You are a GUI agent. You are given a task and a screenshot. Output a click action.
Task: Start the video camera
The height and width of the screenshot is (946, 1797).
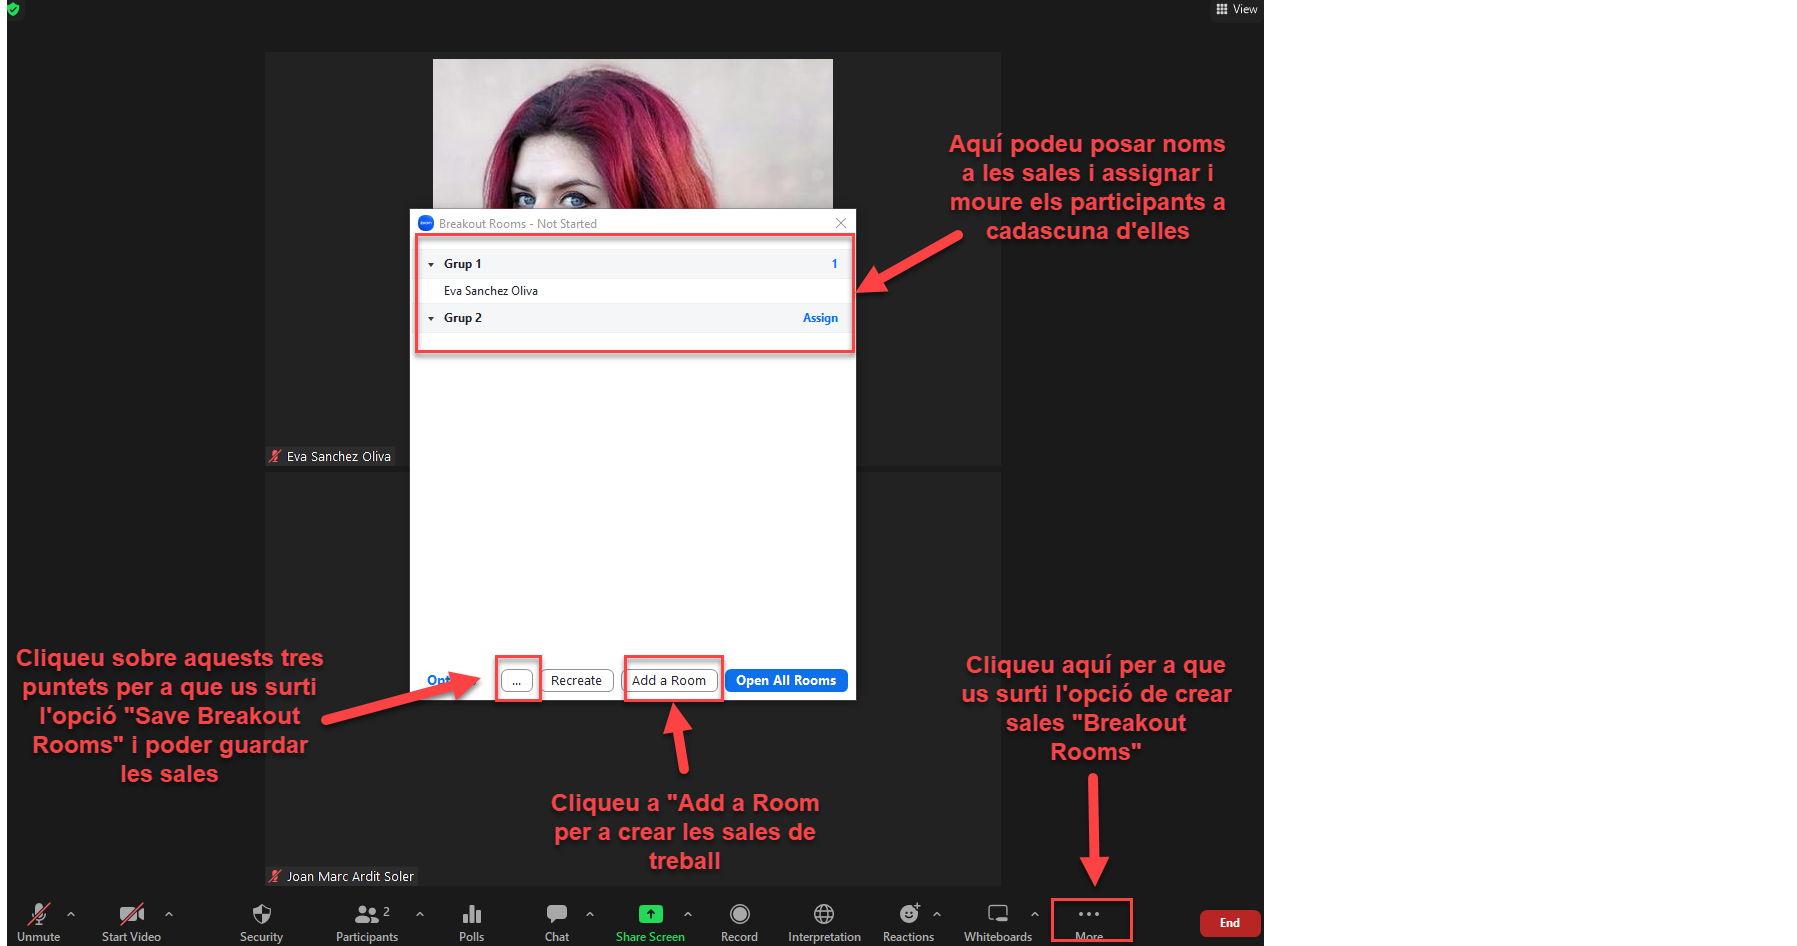point(131,920)
